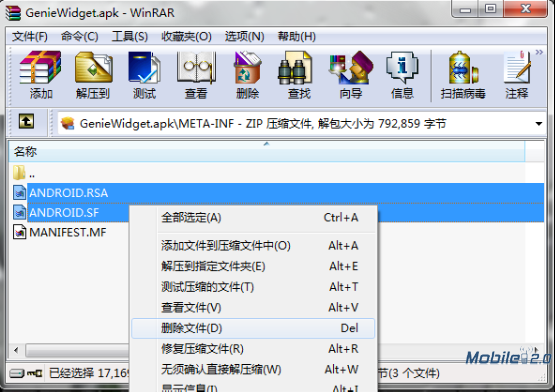Choose 全部选定(A) from context menu
This screenshot has width=555, height=392.
coord(253,217)
